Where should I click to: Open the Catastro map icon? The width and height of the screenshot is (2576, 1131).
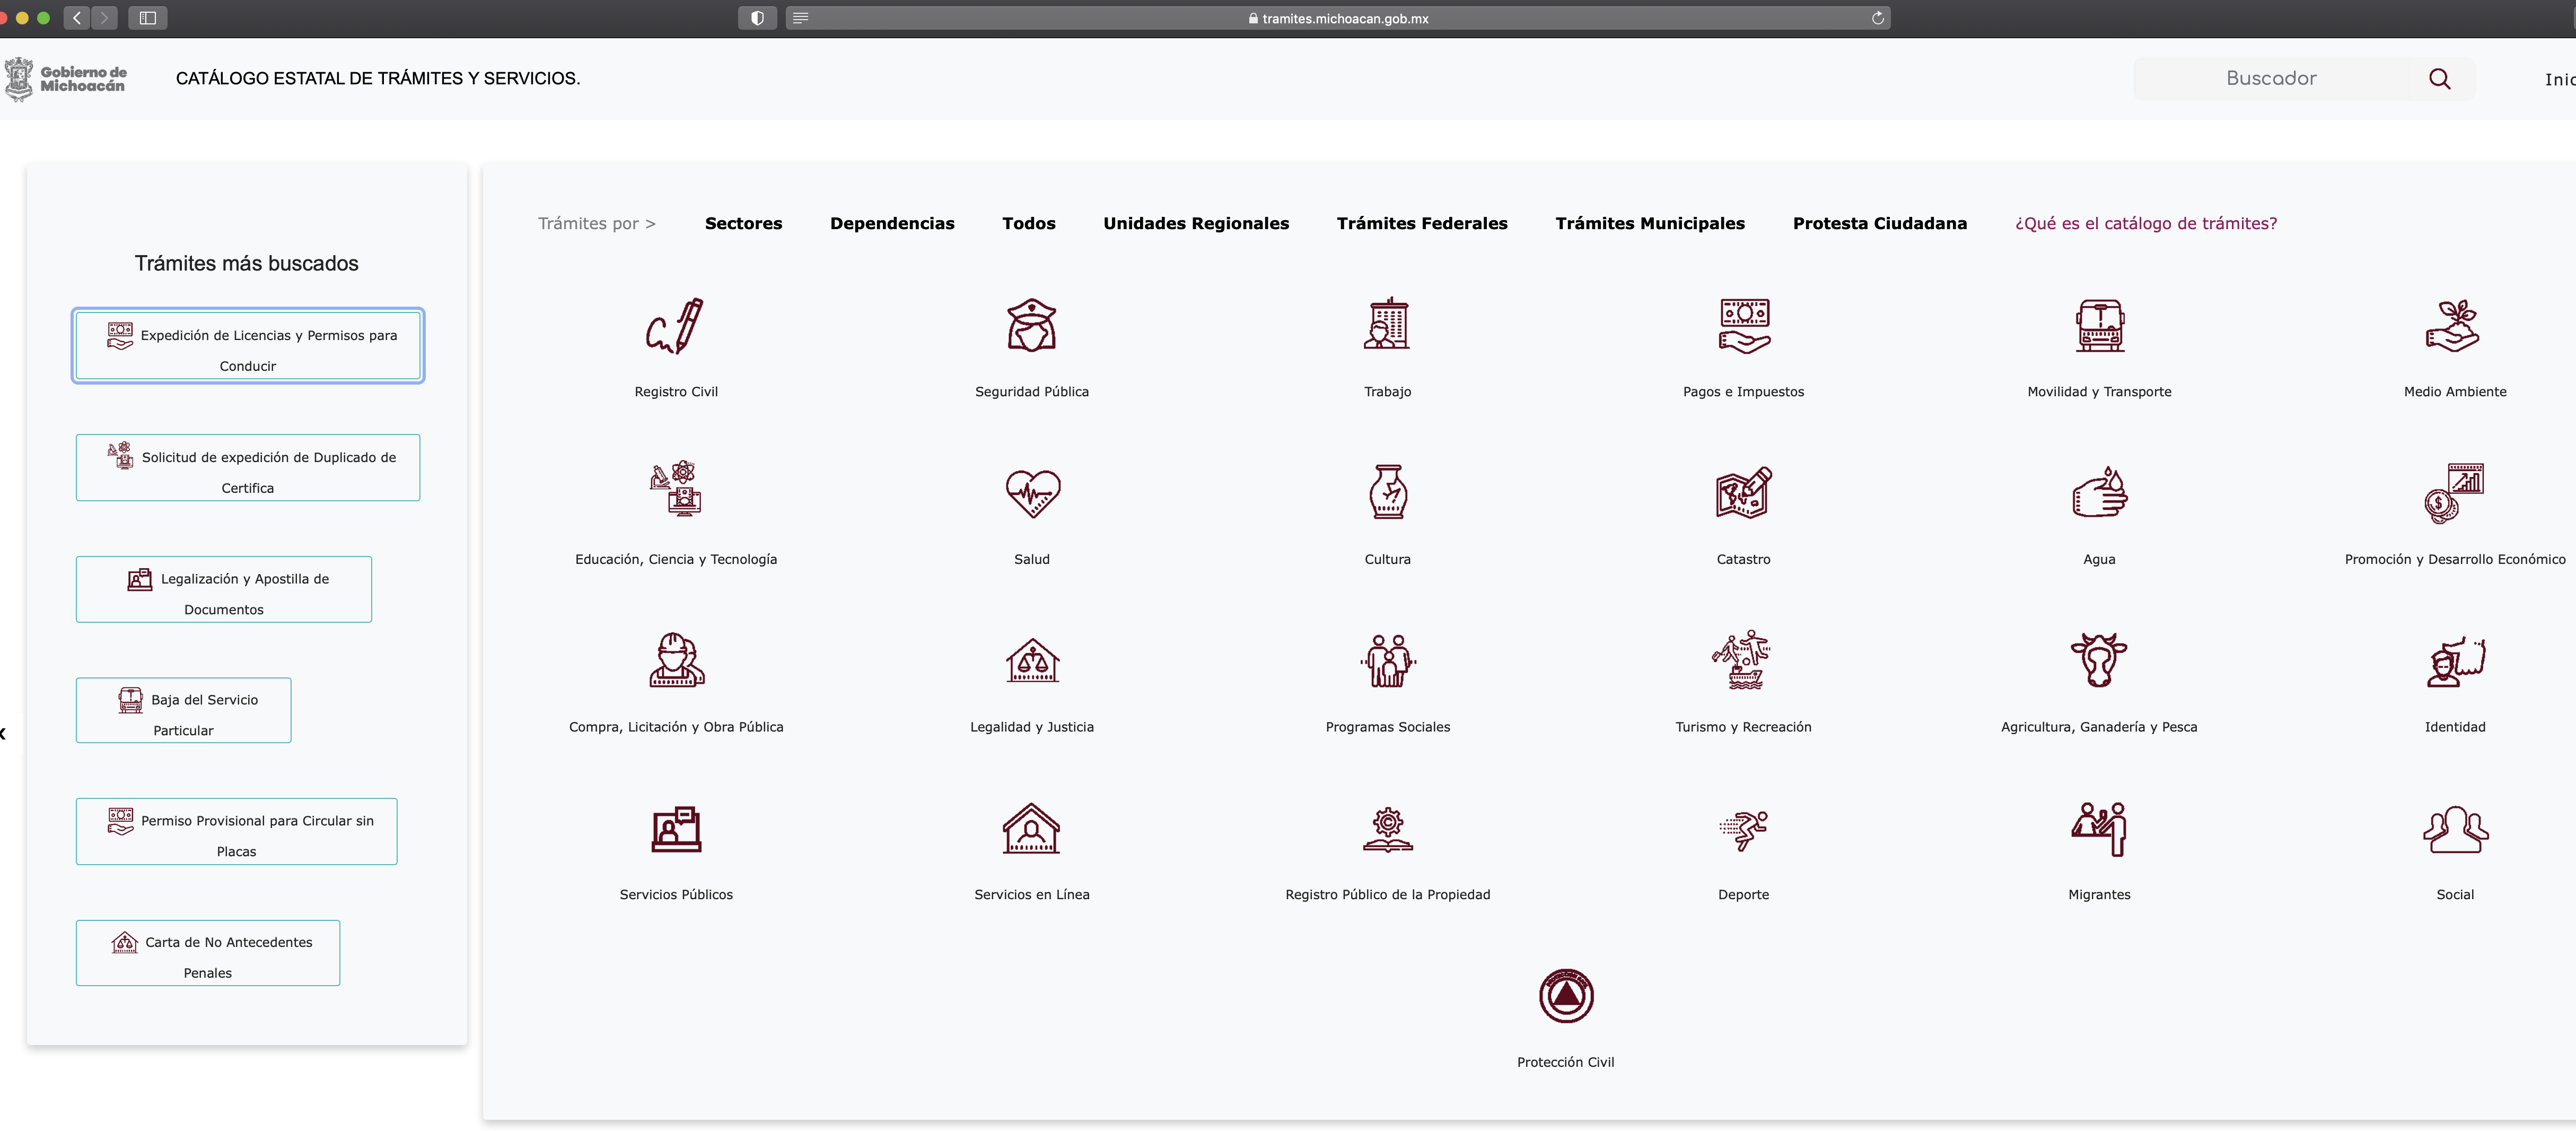[x=1743, y=492]
